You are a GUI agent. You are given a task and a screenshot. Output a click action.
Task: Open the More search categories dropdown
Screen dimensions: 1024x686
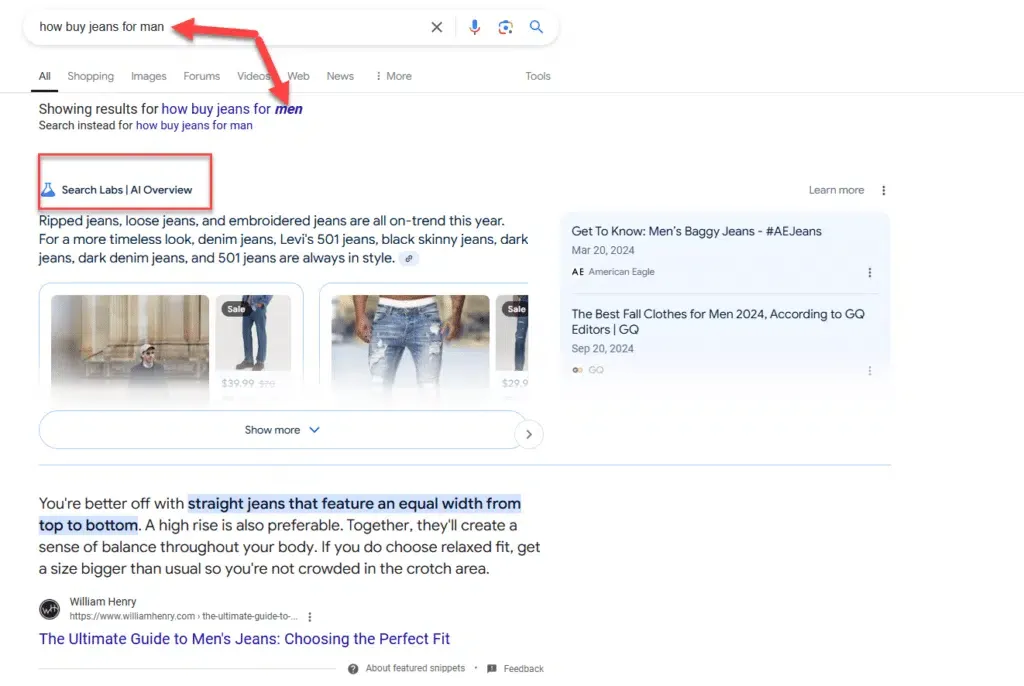392,76
